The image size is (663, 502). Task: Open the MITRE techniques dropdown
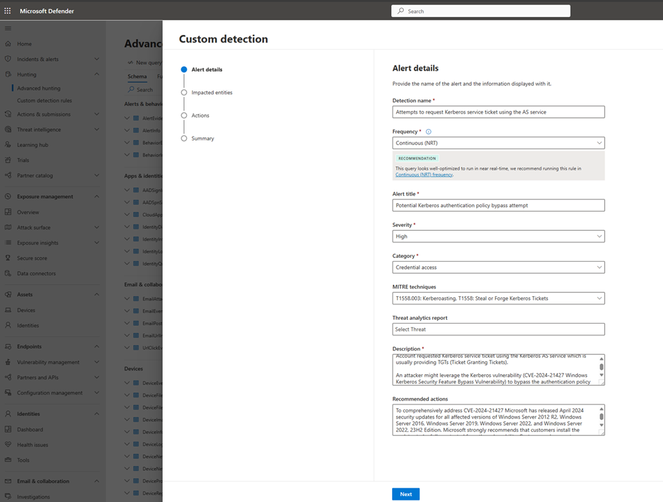click(498, 298)
